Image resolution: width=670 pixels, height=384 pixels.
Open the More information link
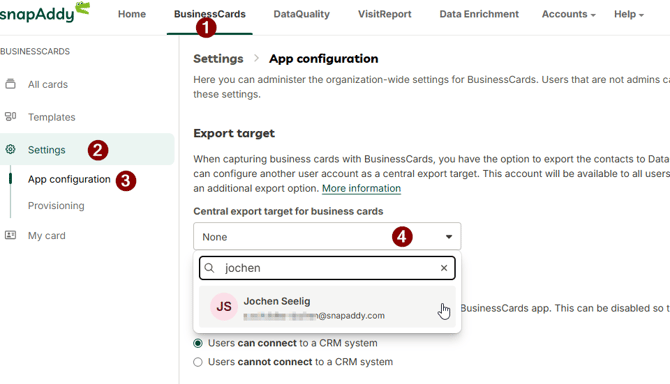tap(361, 188)
